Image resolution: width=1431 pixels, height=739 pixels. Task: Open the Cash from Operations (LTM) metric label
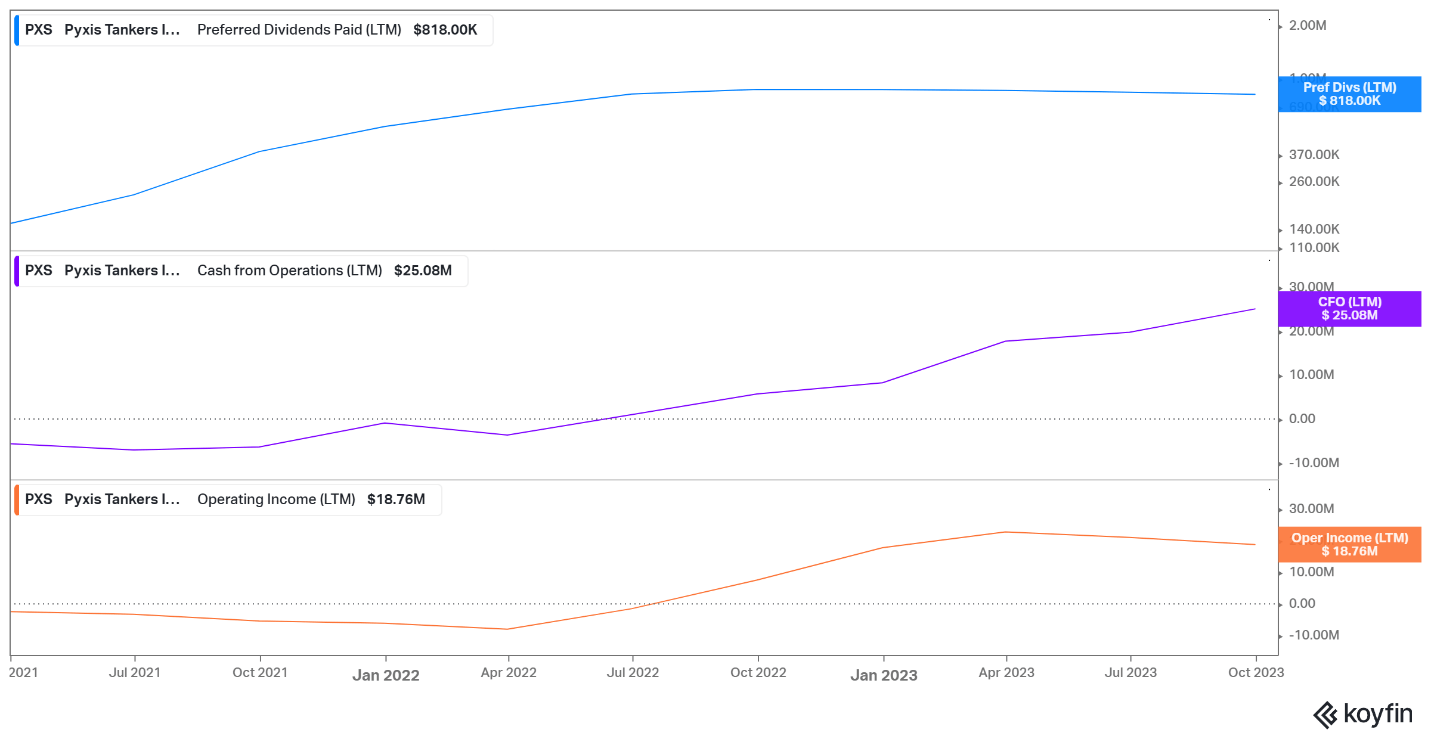tap(289, 270)
